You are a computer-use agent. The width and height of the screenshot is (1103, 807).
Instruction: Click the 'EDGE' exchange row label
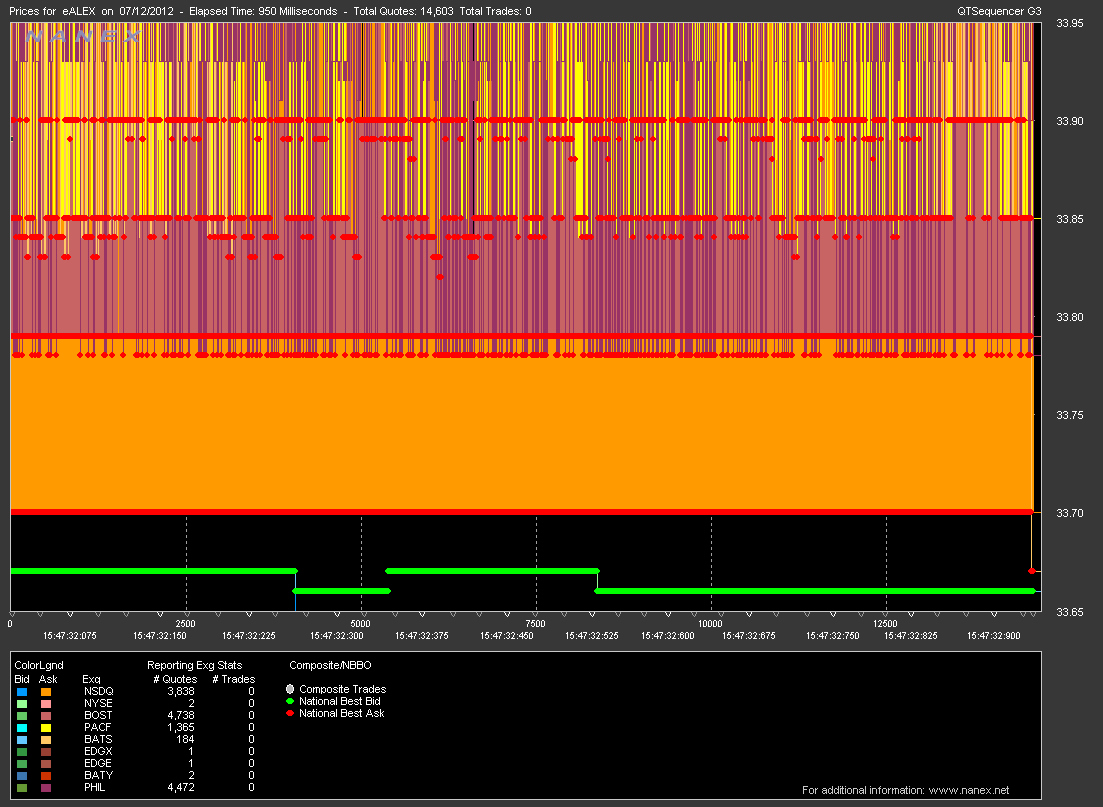(x=98, y=763)
